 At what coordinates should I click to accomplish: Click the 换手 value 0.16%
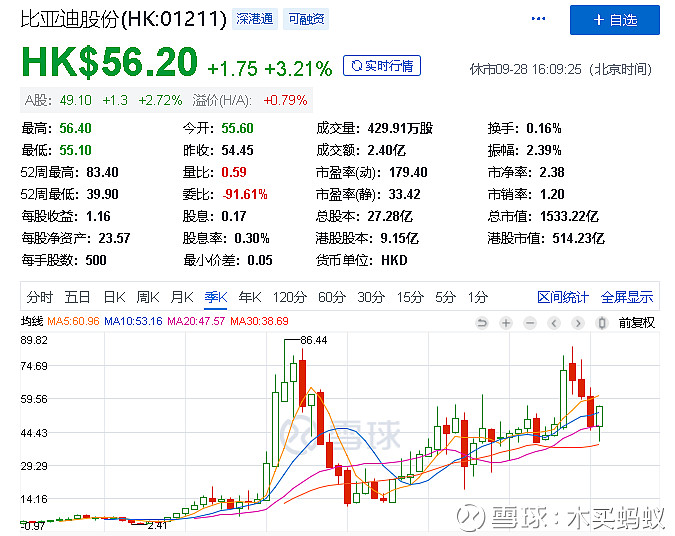click(544, 128)
